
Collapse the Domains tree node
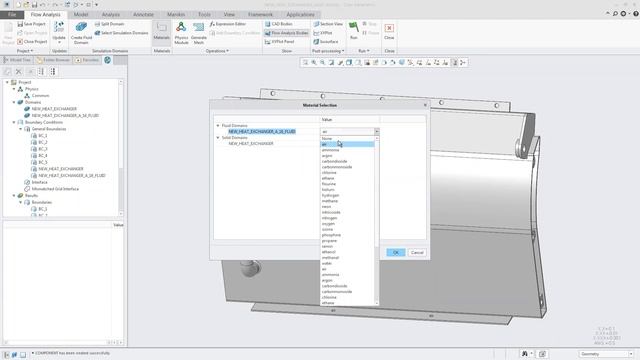(14, 102)
